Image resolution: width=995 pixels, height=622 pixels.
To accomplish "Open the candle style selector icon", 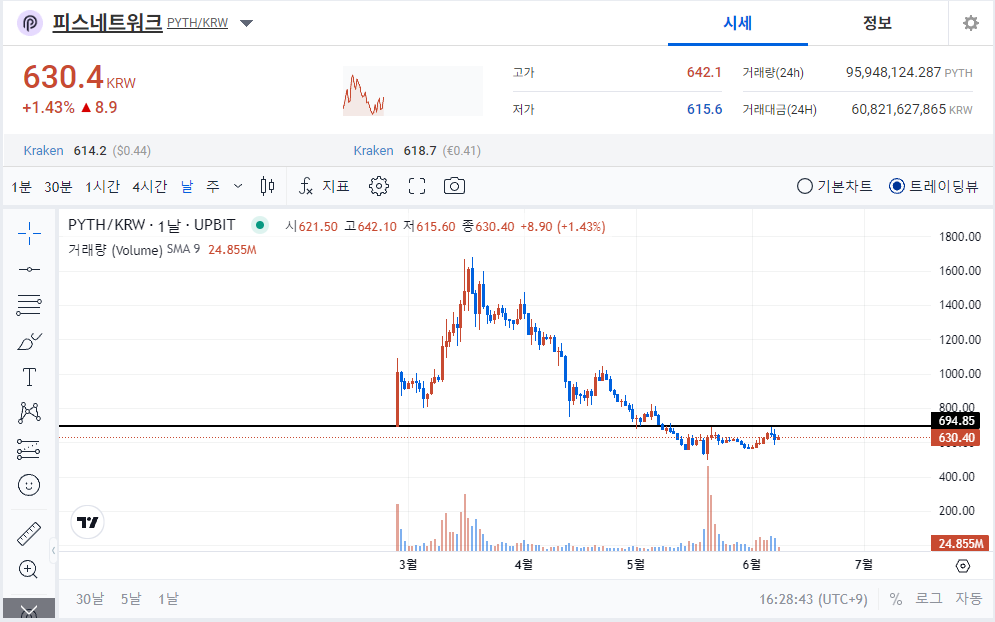I will click(267, 185).
